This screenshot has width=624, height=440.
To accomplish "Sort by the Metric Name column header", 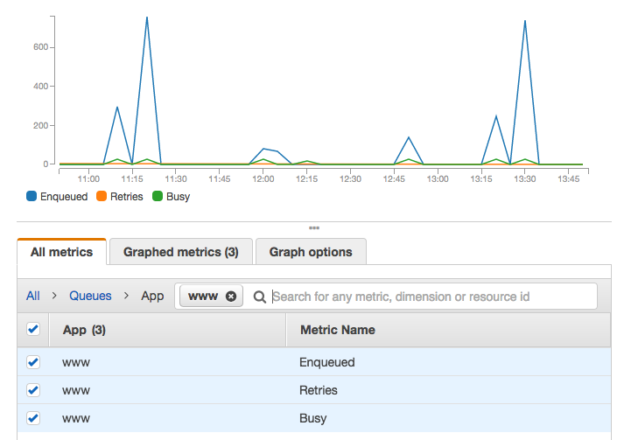I will 337,329.
